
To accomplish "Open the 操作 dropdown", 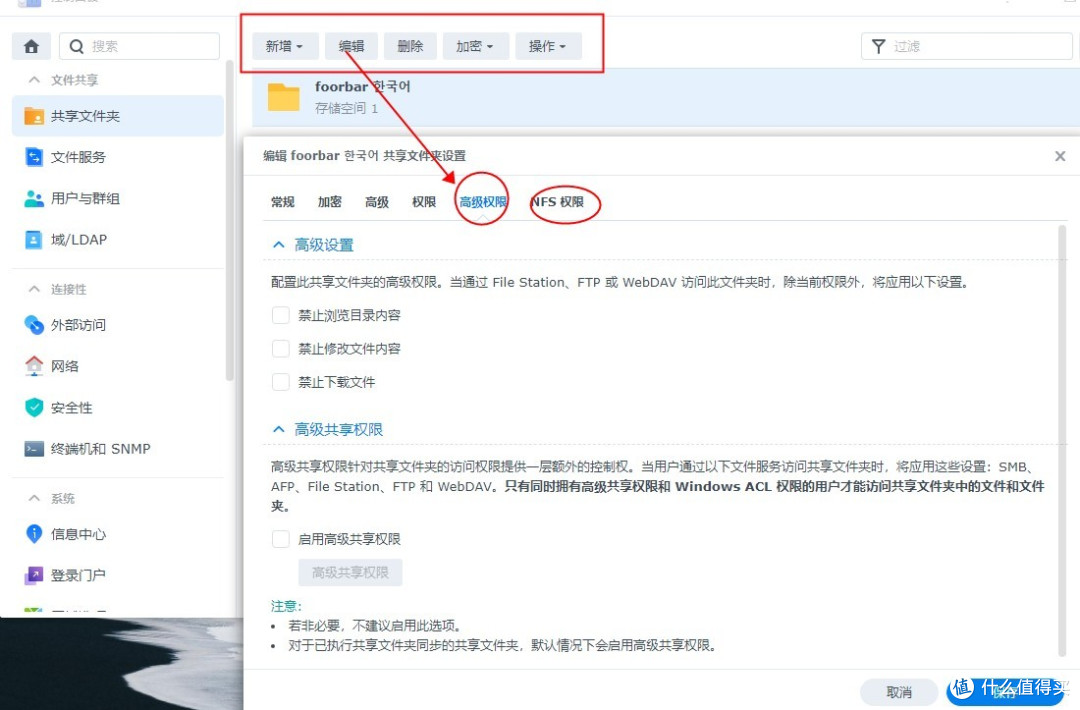I will click(x=547, y=45).
